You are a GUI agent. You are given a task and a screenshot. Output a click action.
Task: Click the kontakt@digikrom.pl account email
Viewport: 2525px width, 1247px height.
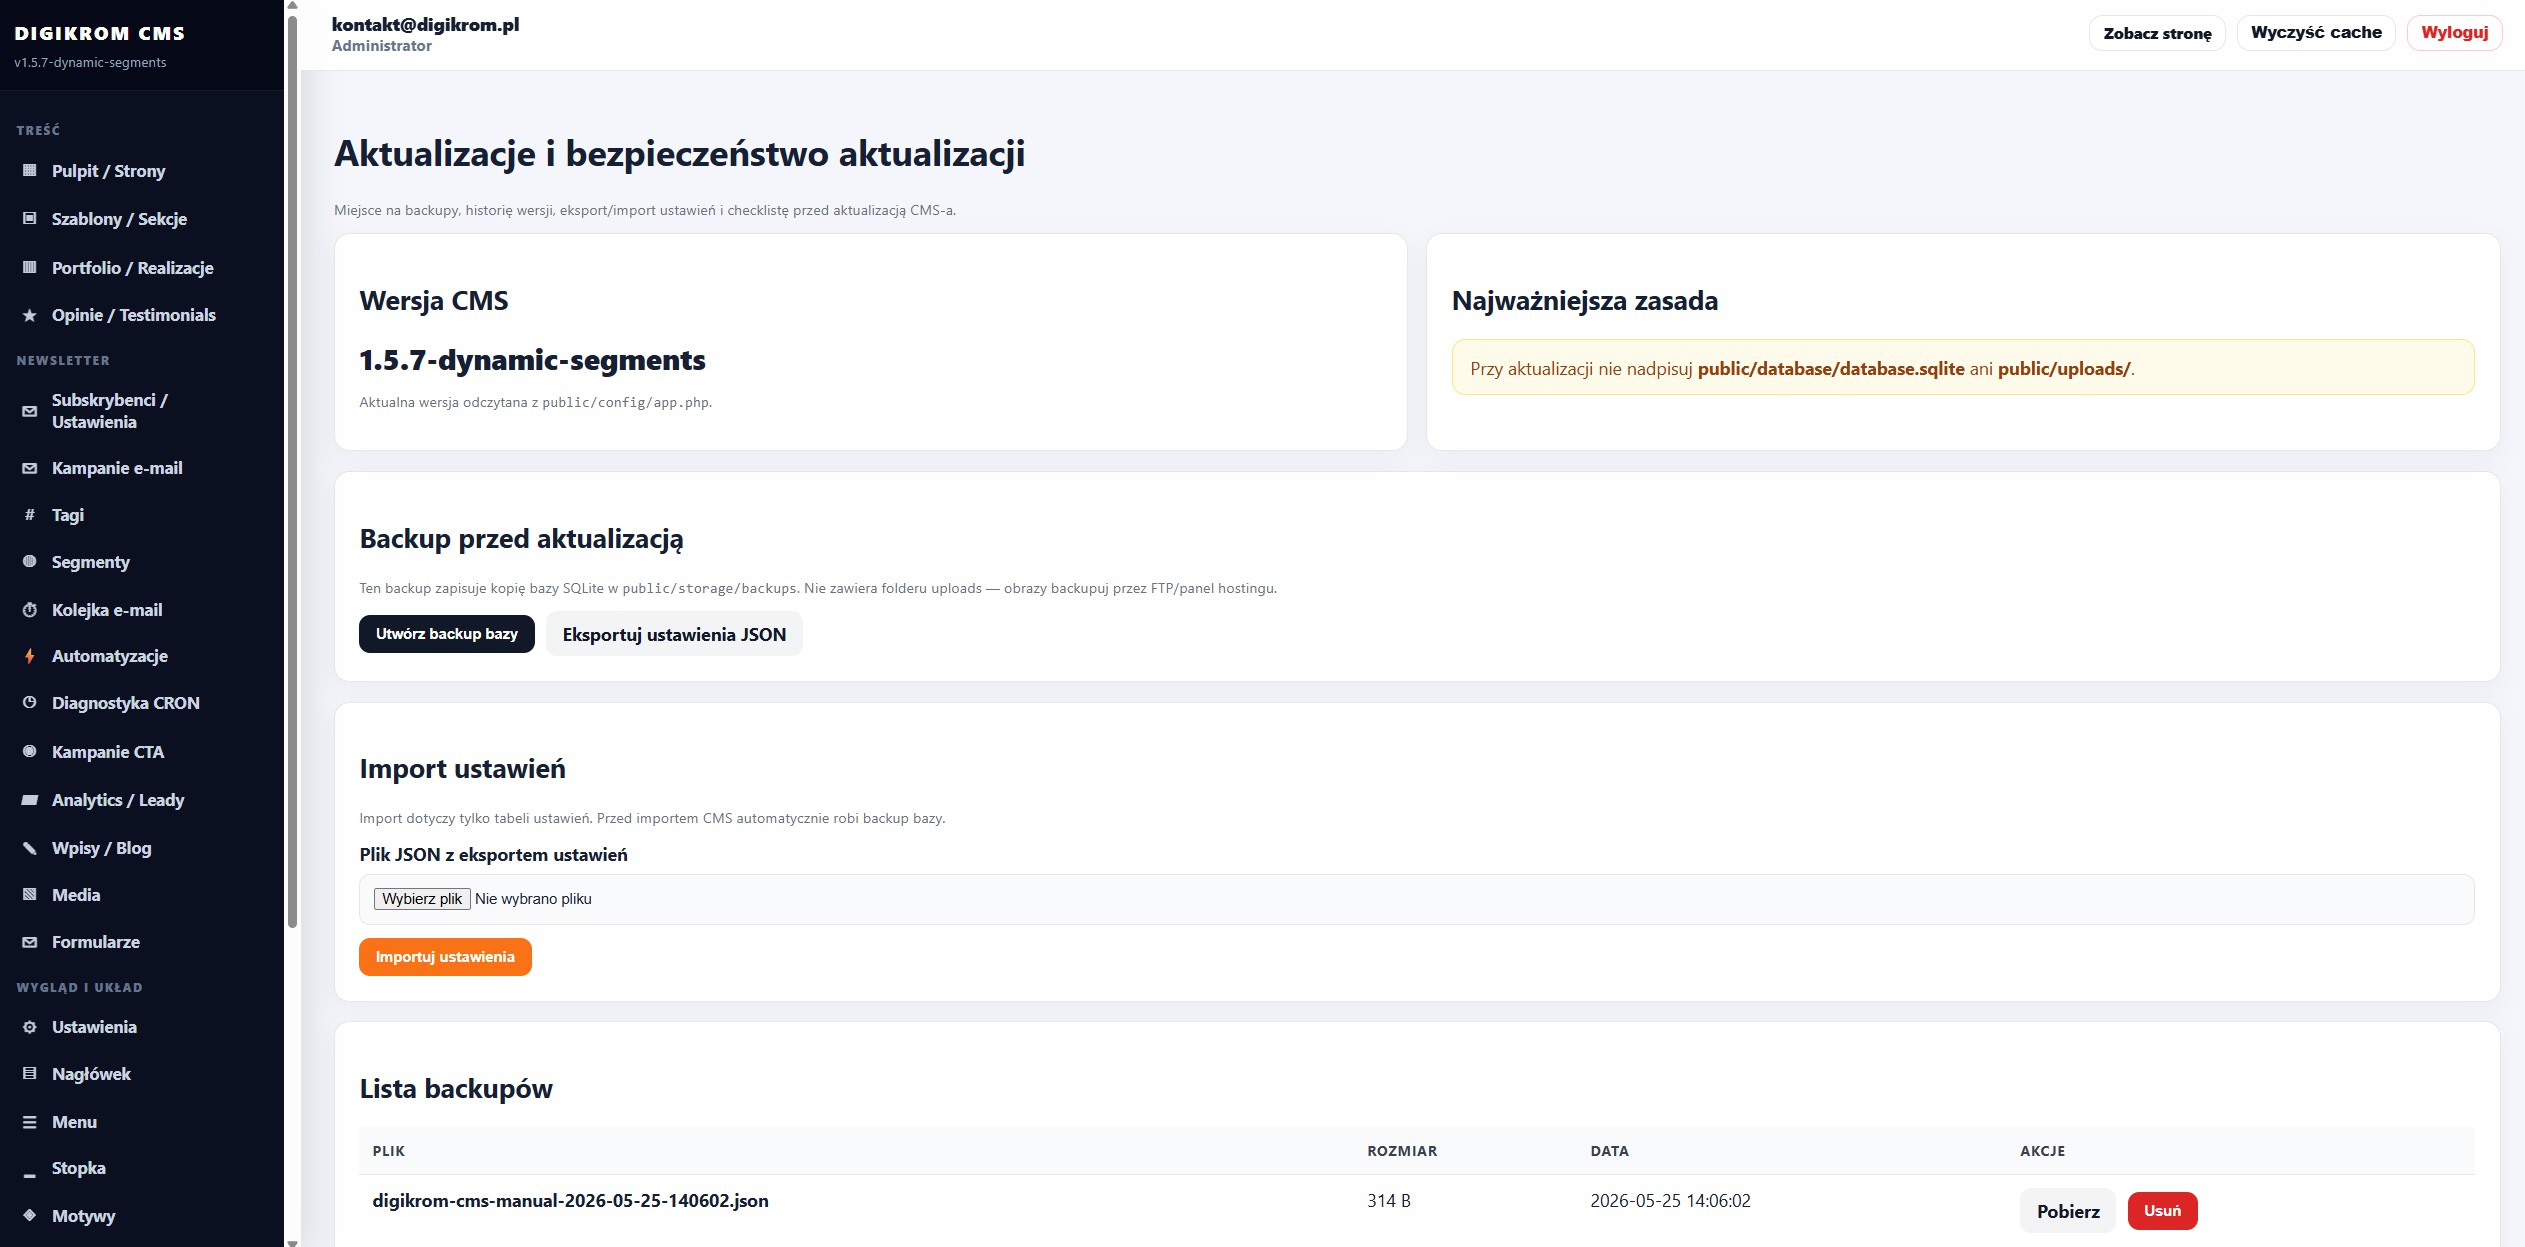pos(425,25)
